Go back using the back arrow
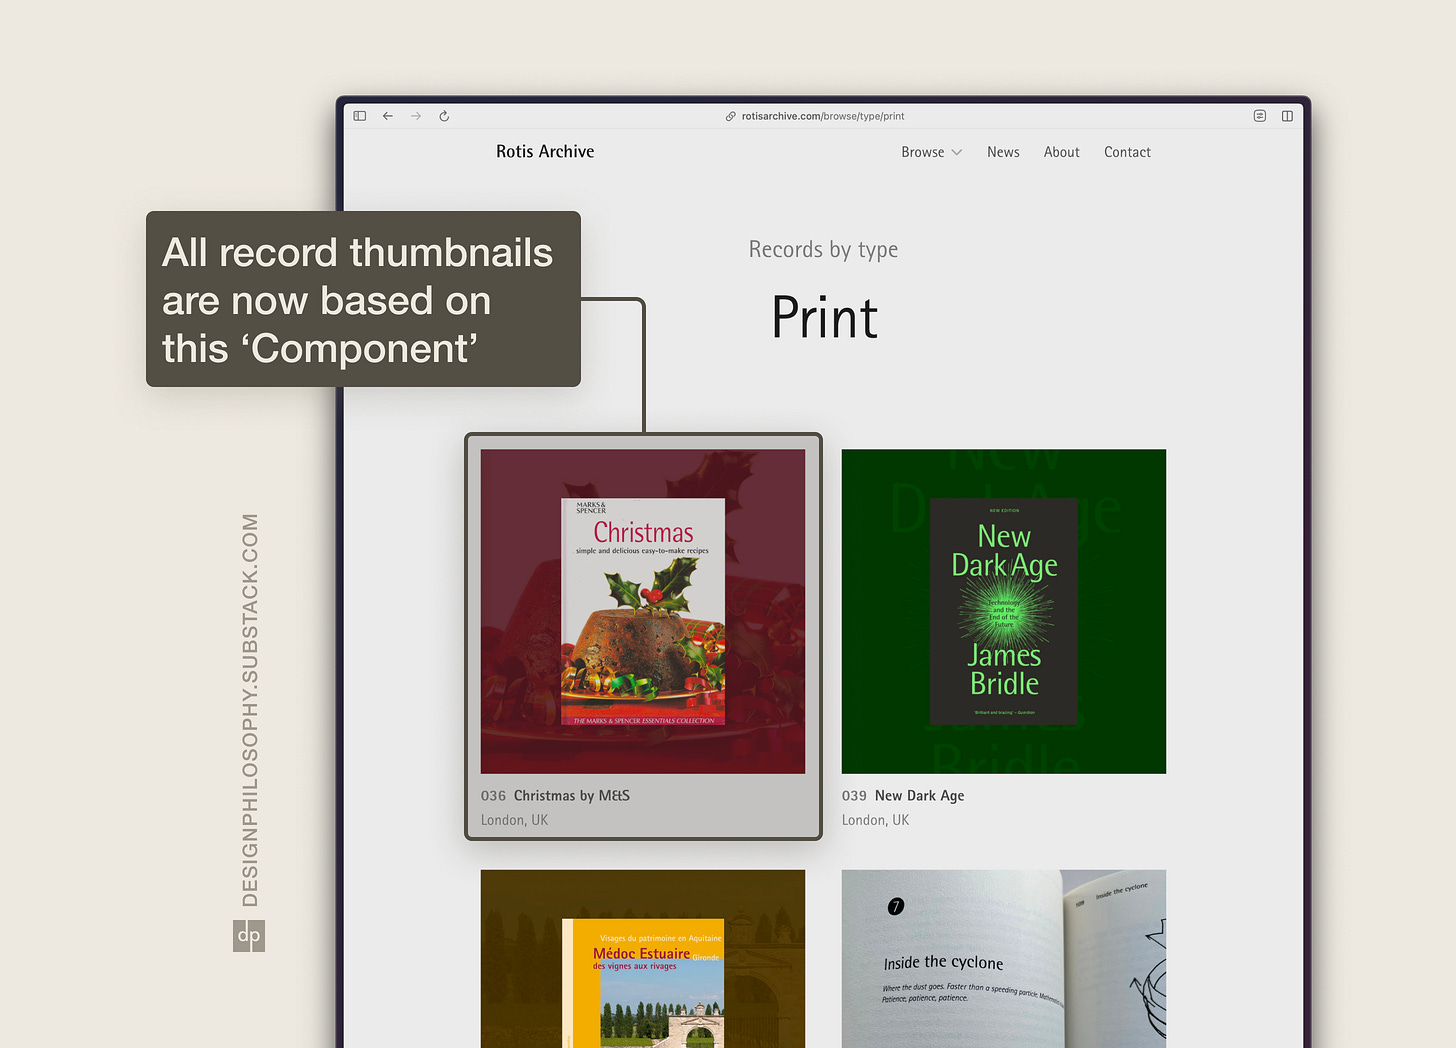1456x1048 pixels. (x=388, y=116)
